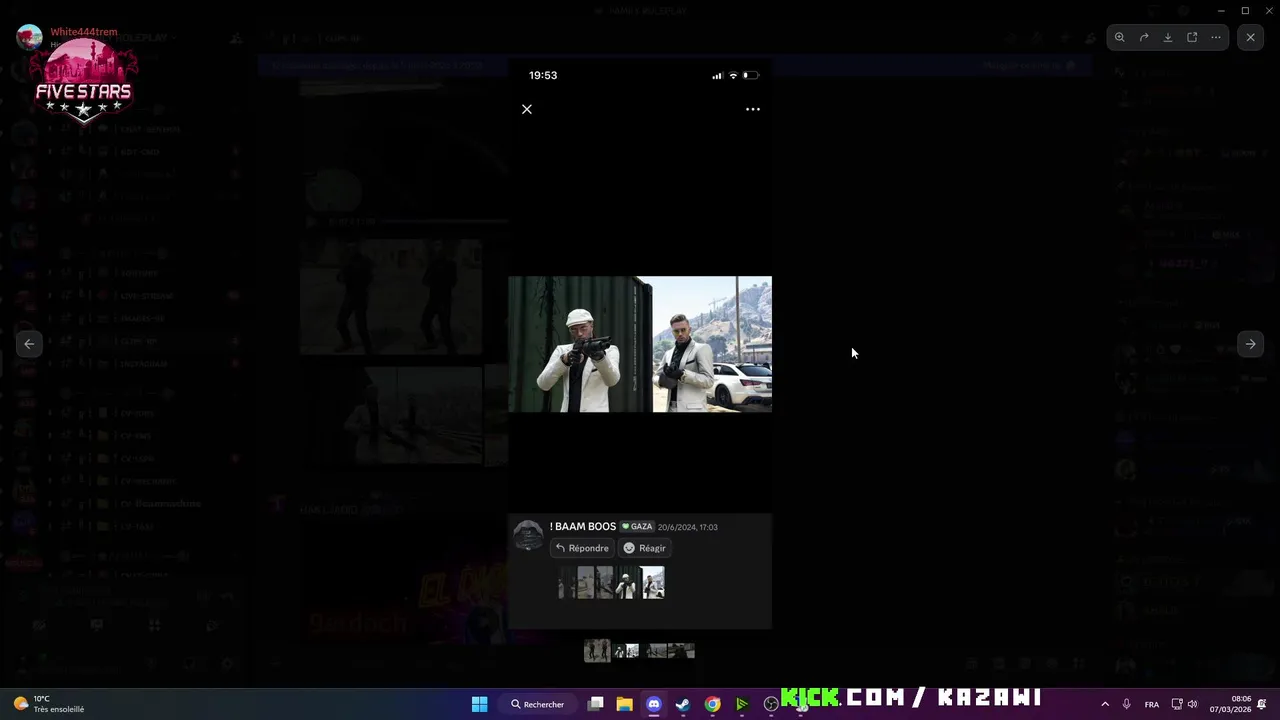This screenshot has width=1280, height=720.
Task: Select the second carousel thumbnail with white suits
Action: pos(627,651)
